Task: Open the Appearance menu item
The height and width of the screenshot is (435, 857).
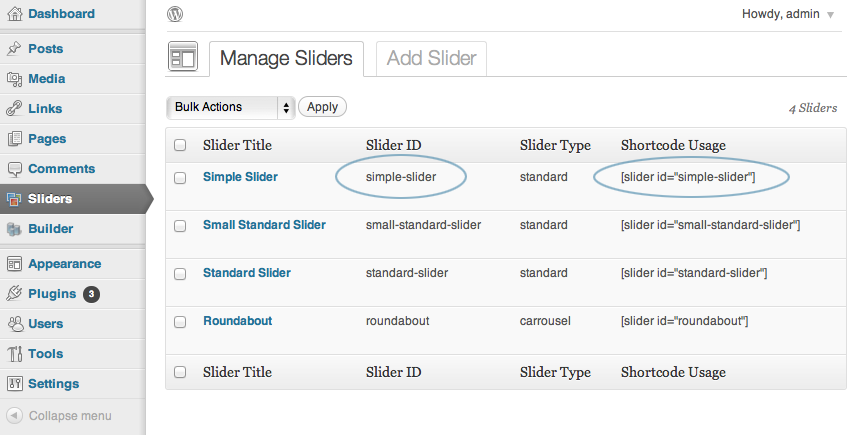Action: point(64,264)
